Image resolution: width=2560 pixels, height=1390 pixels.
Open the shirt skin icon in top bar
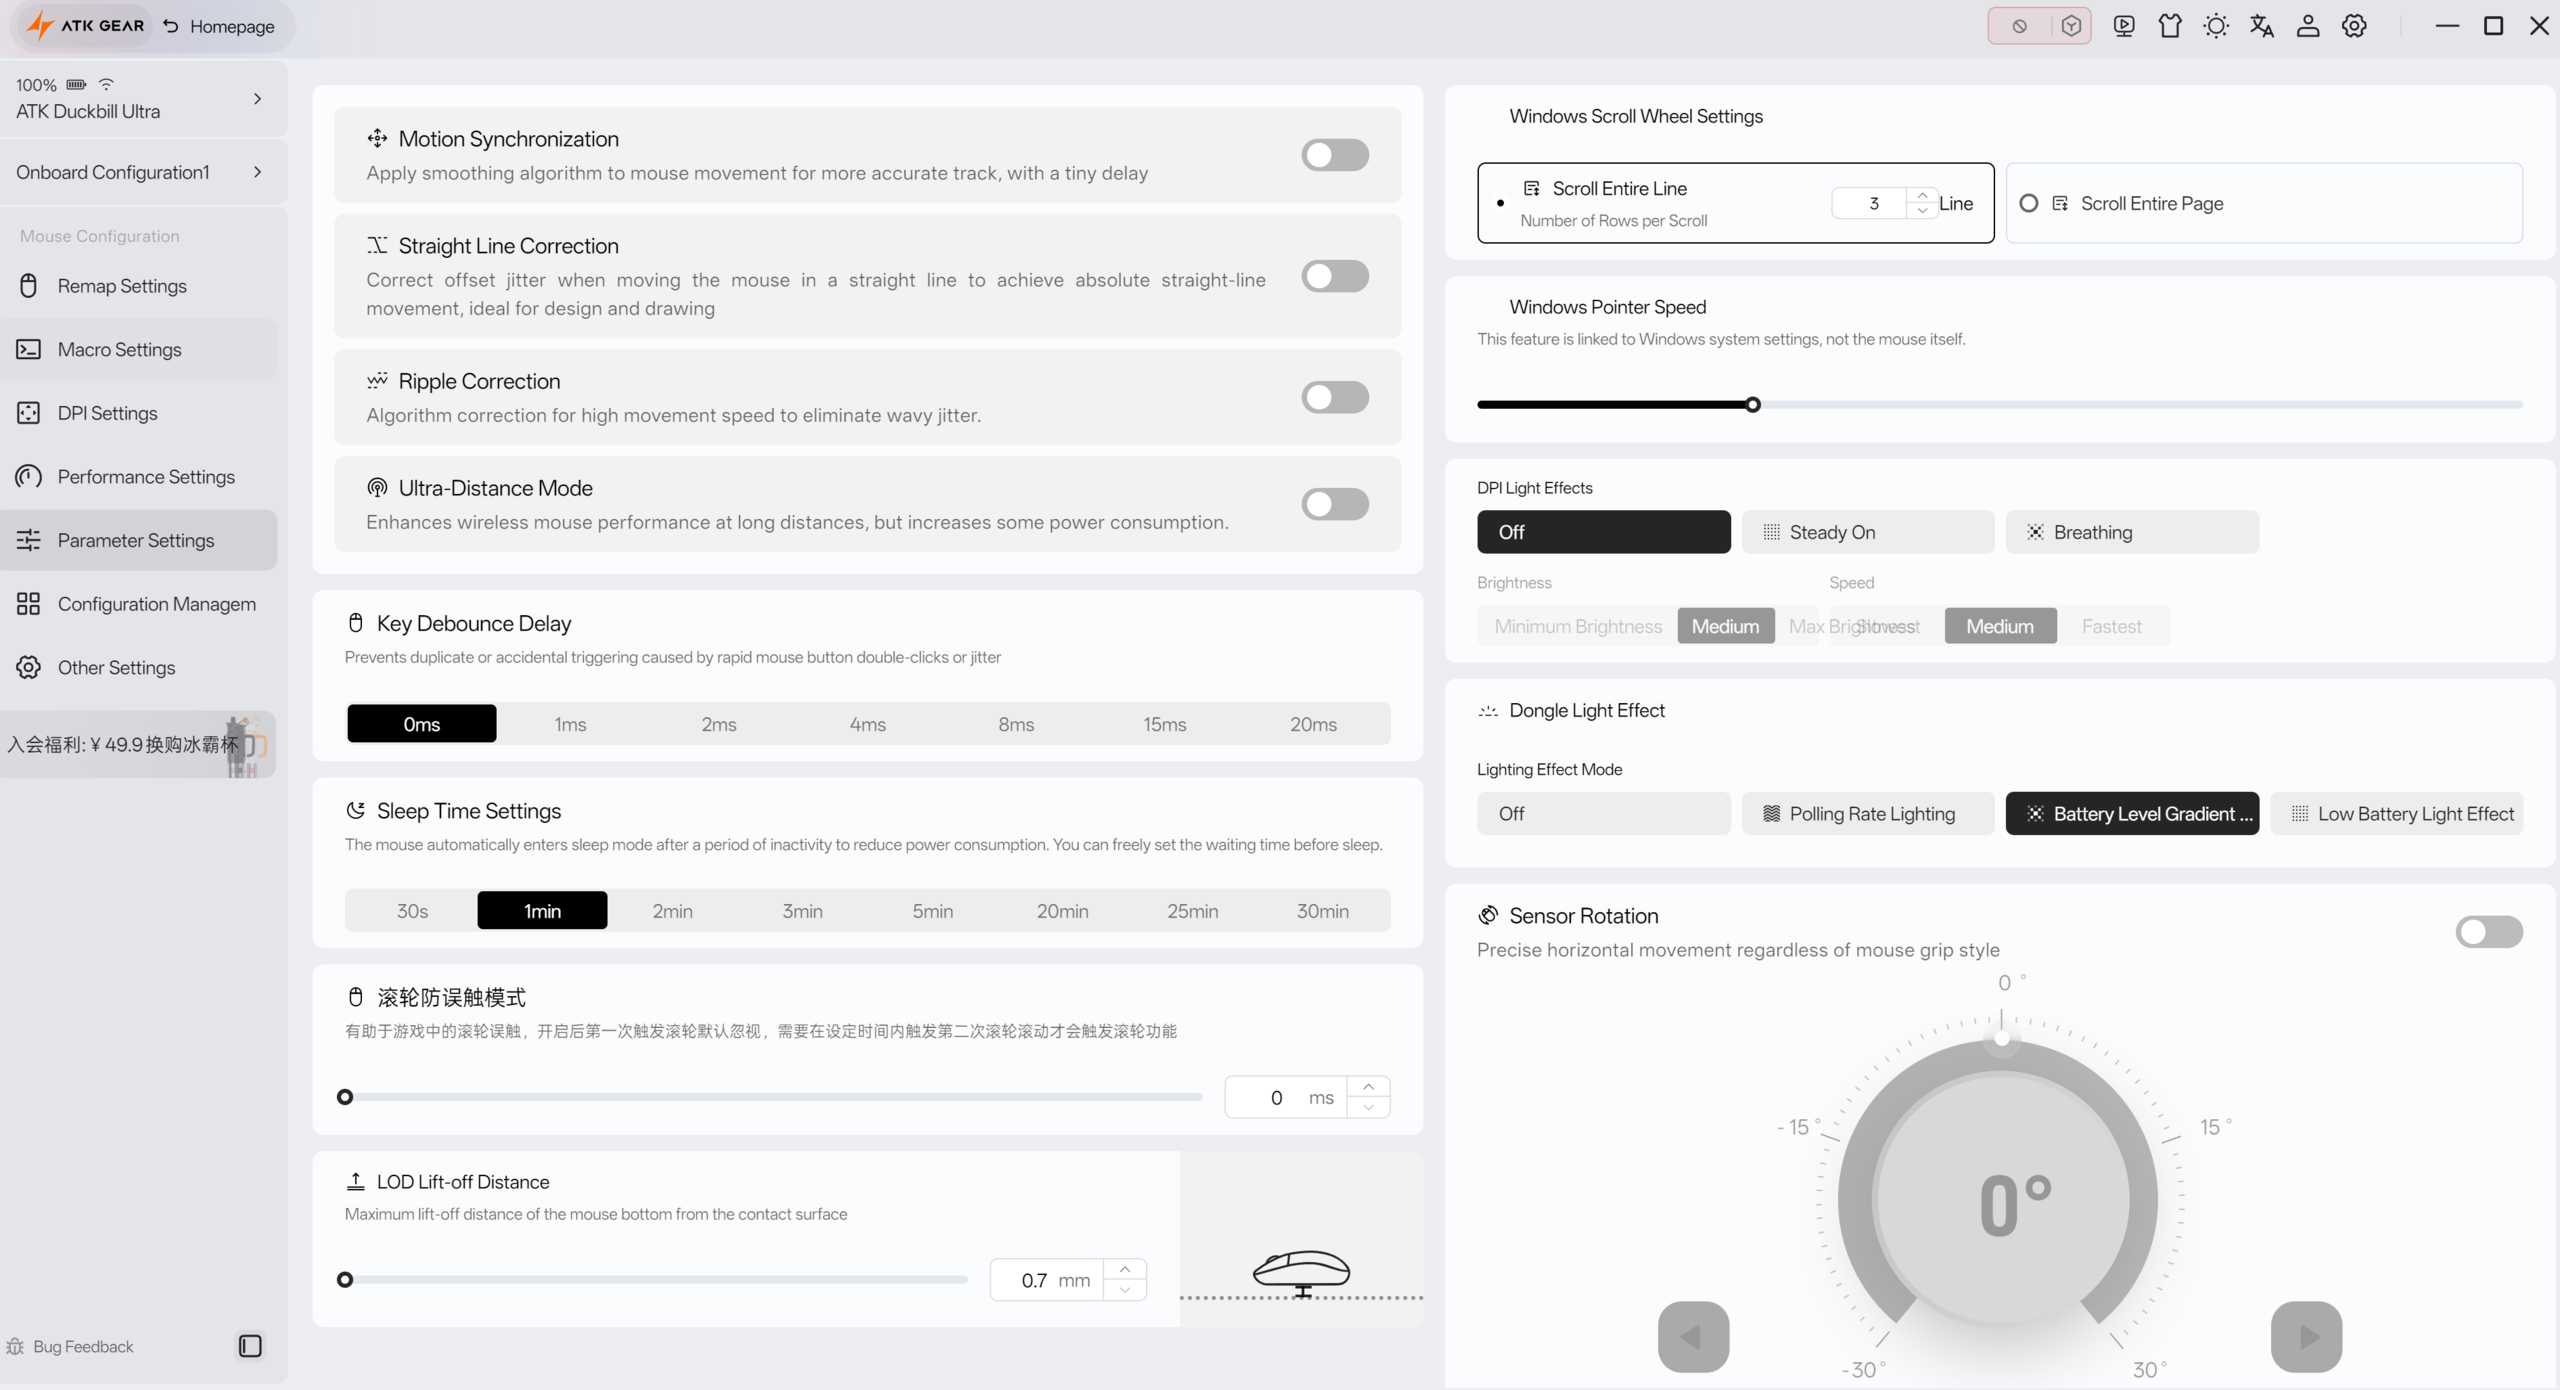click(2169, 26)
